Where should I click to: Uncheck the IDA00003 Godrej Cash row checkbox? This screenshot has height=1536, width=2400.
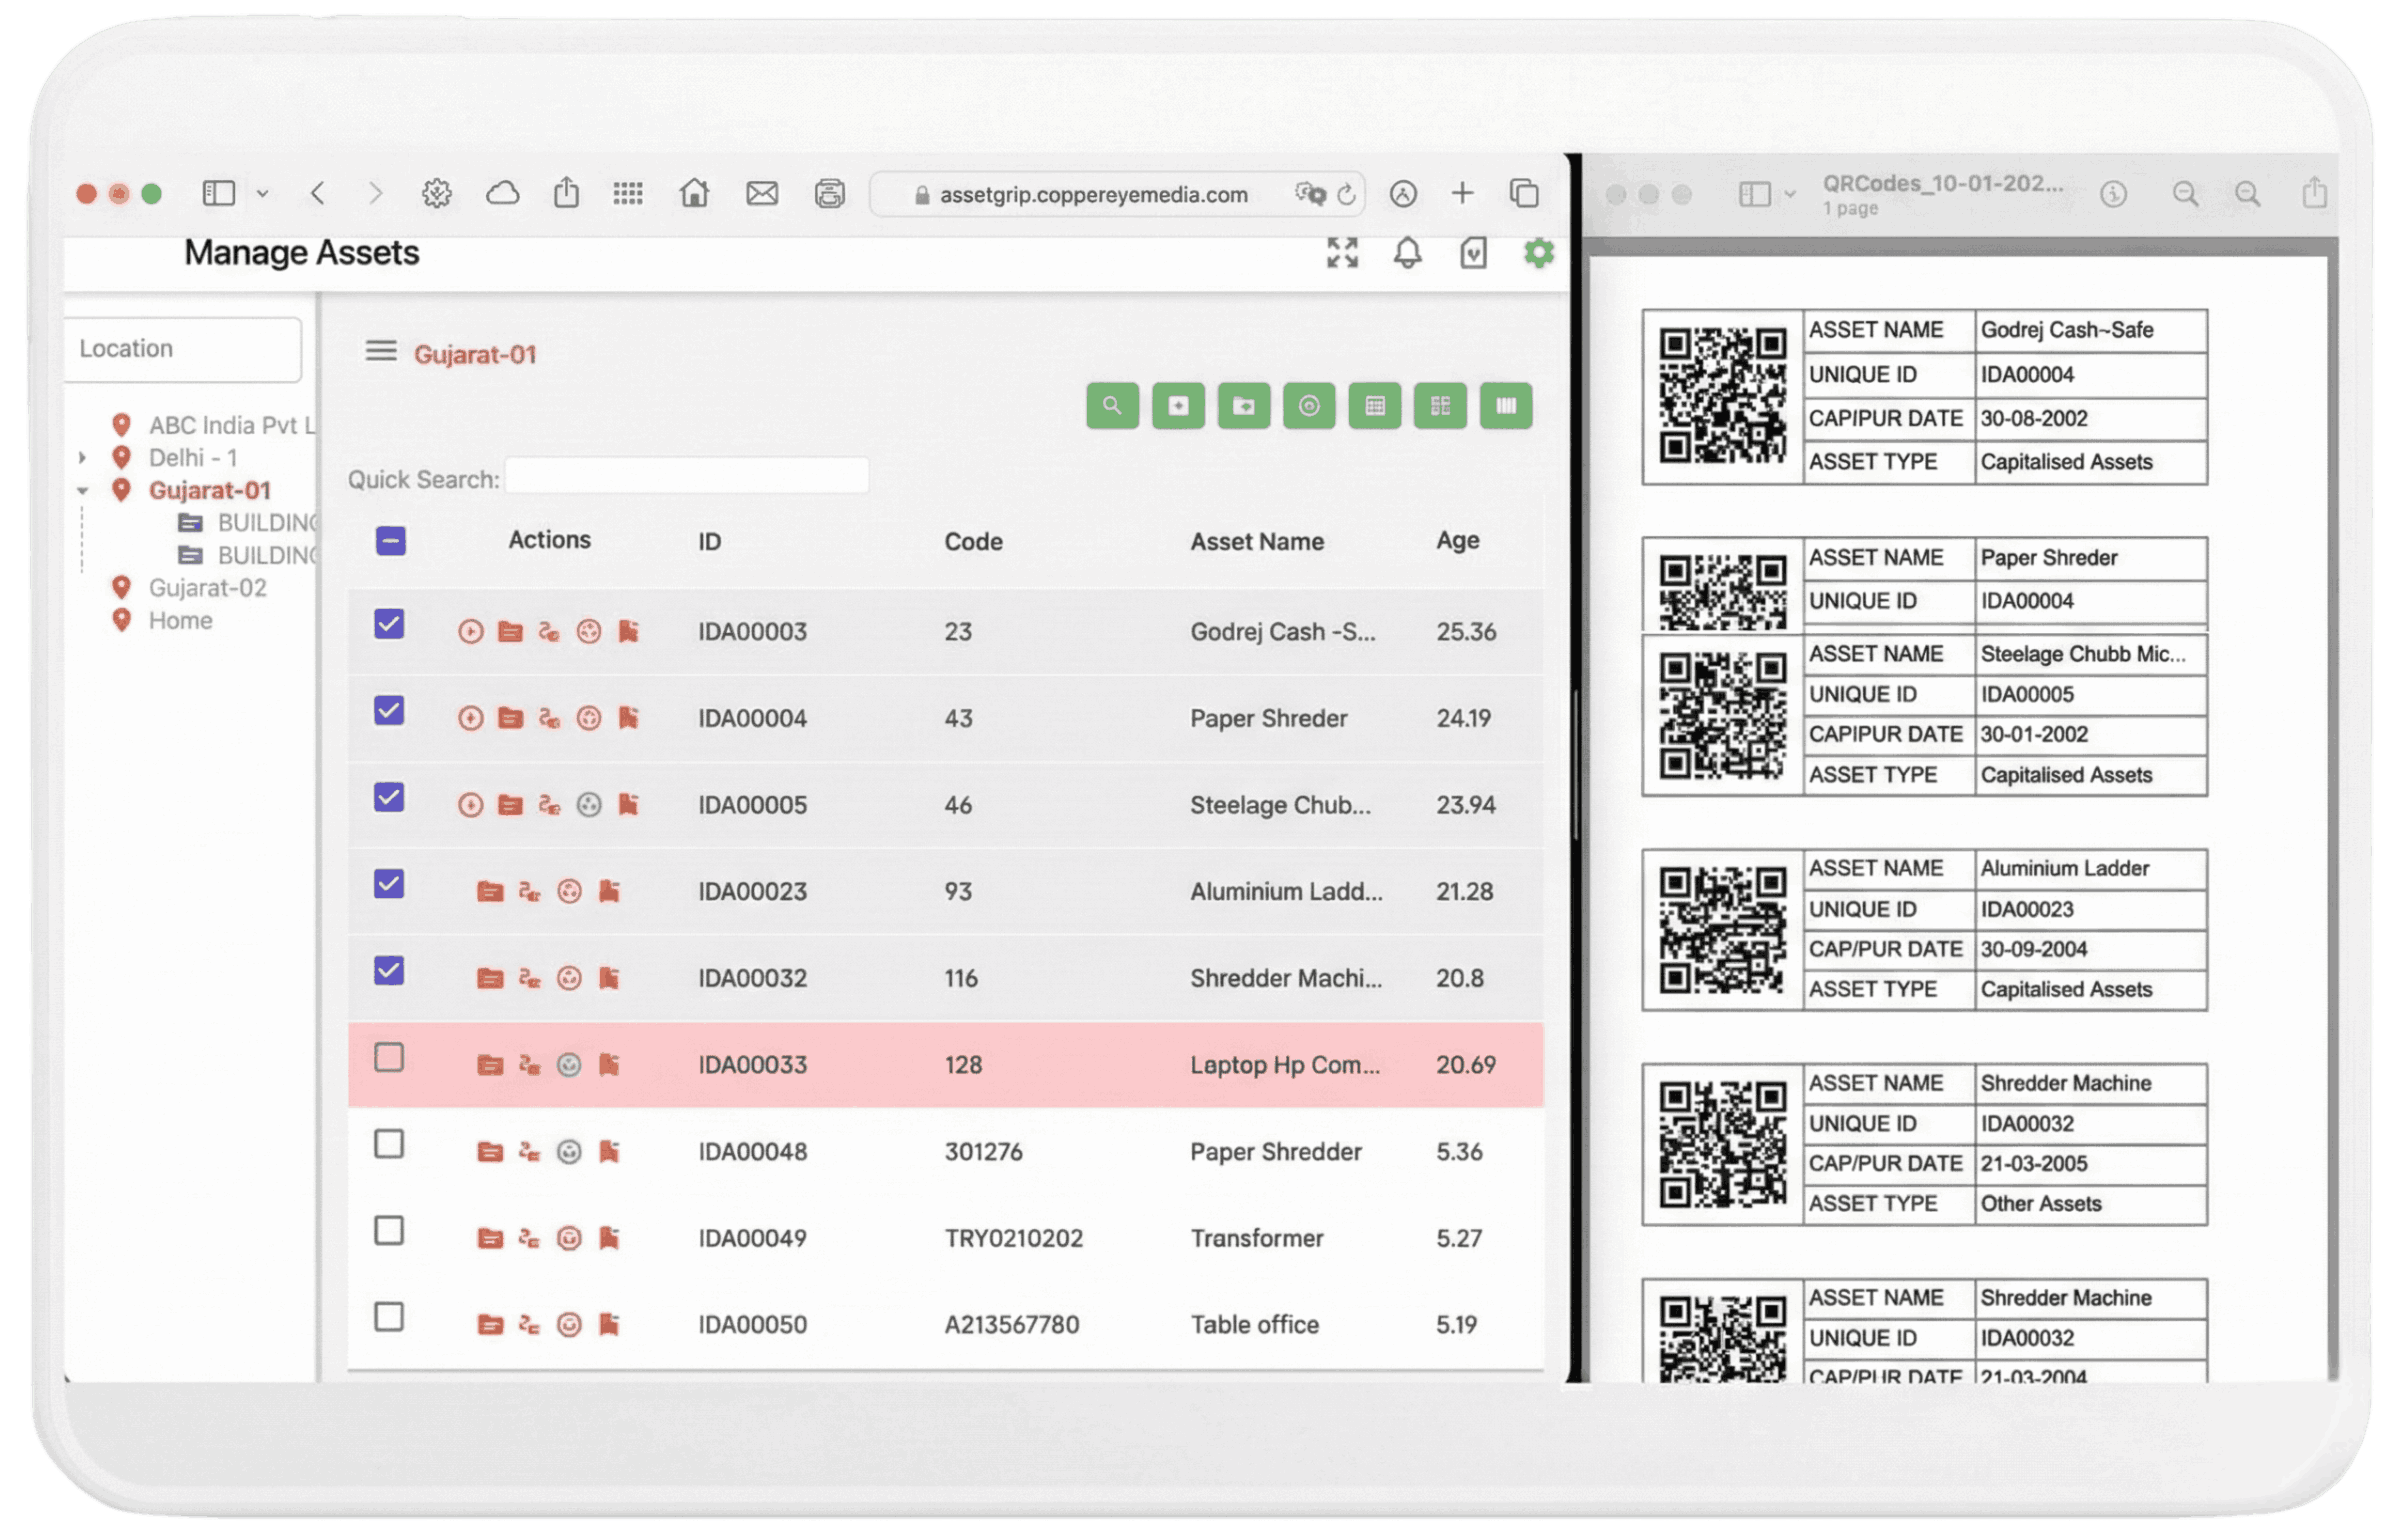click(x=389, y=625)
